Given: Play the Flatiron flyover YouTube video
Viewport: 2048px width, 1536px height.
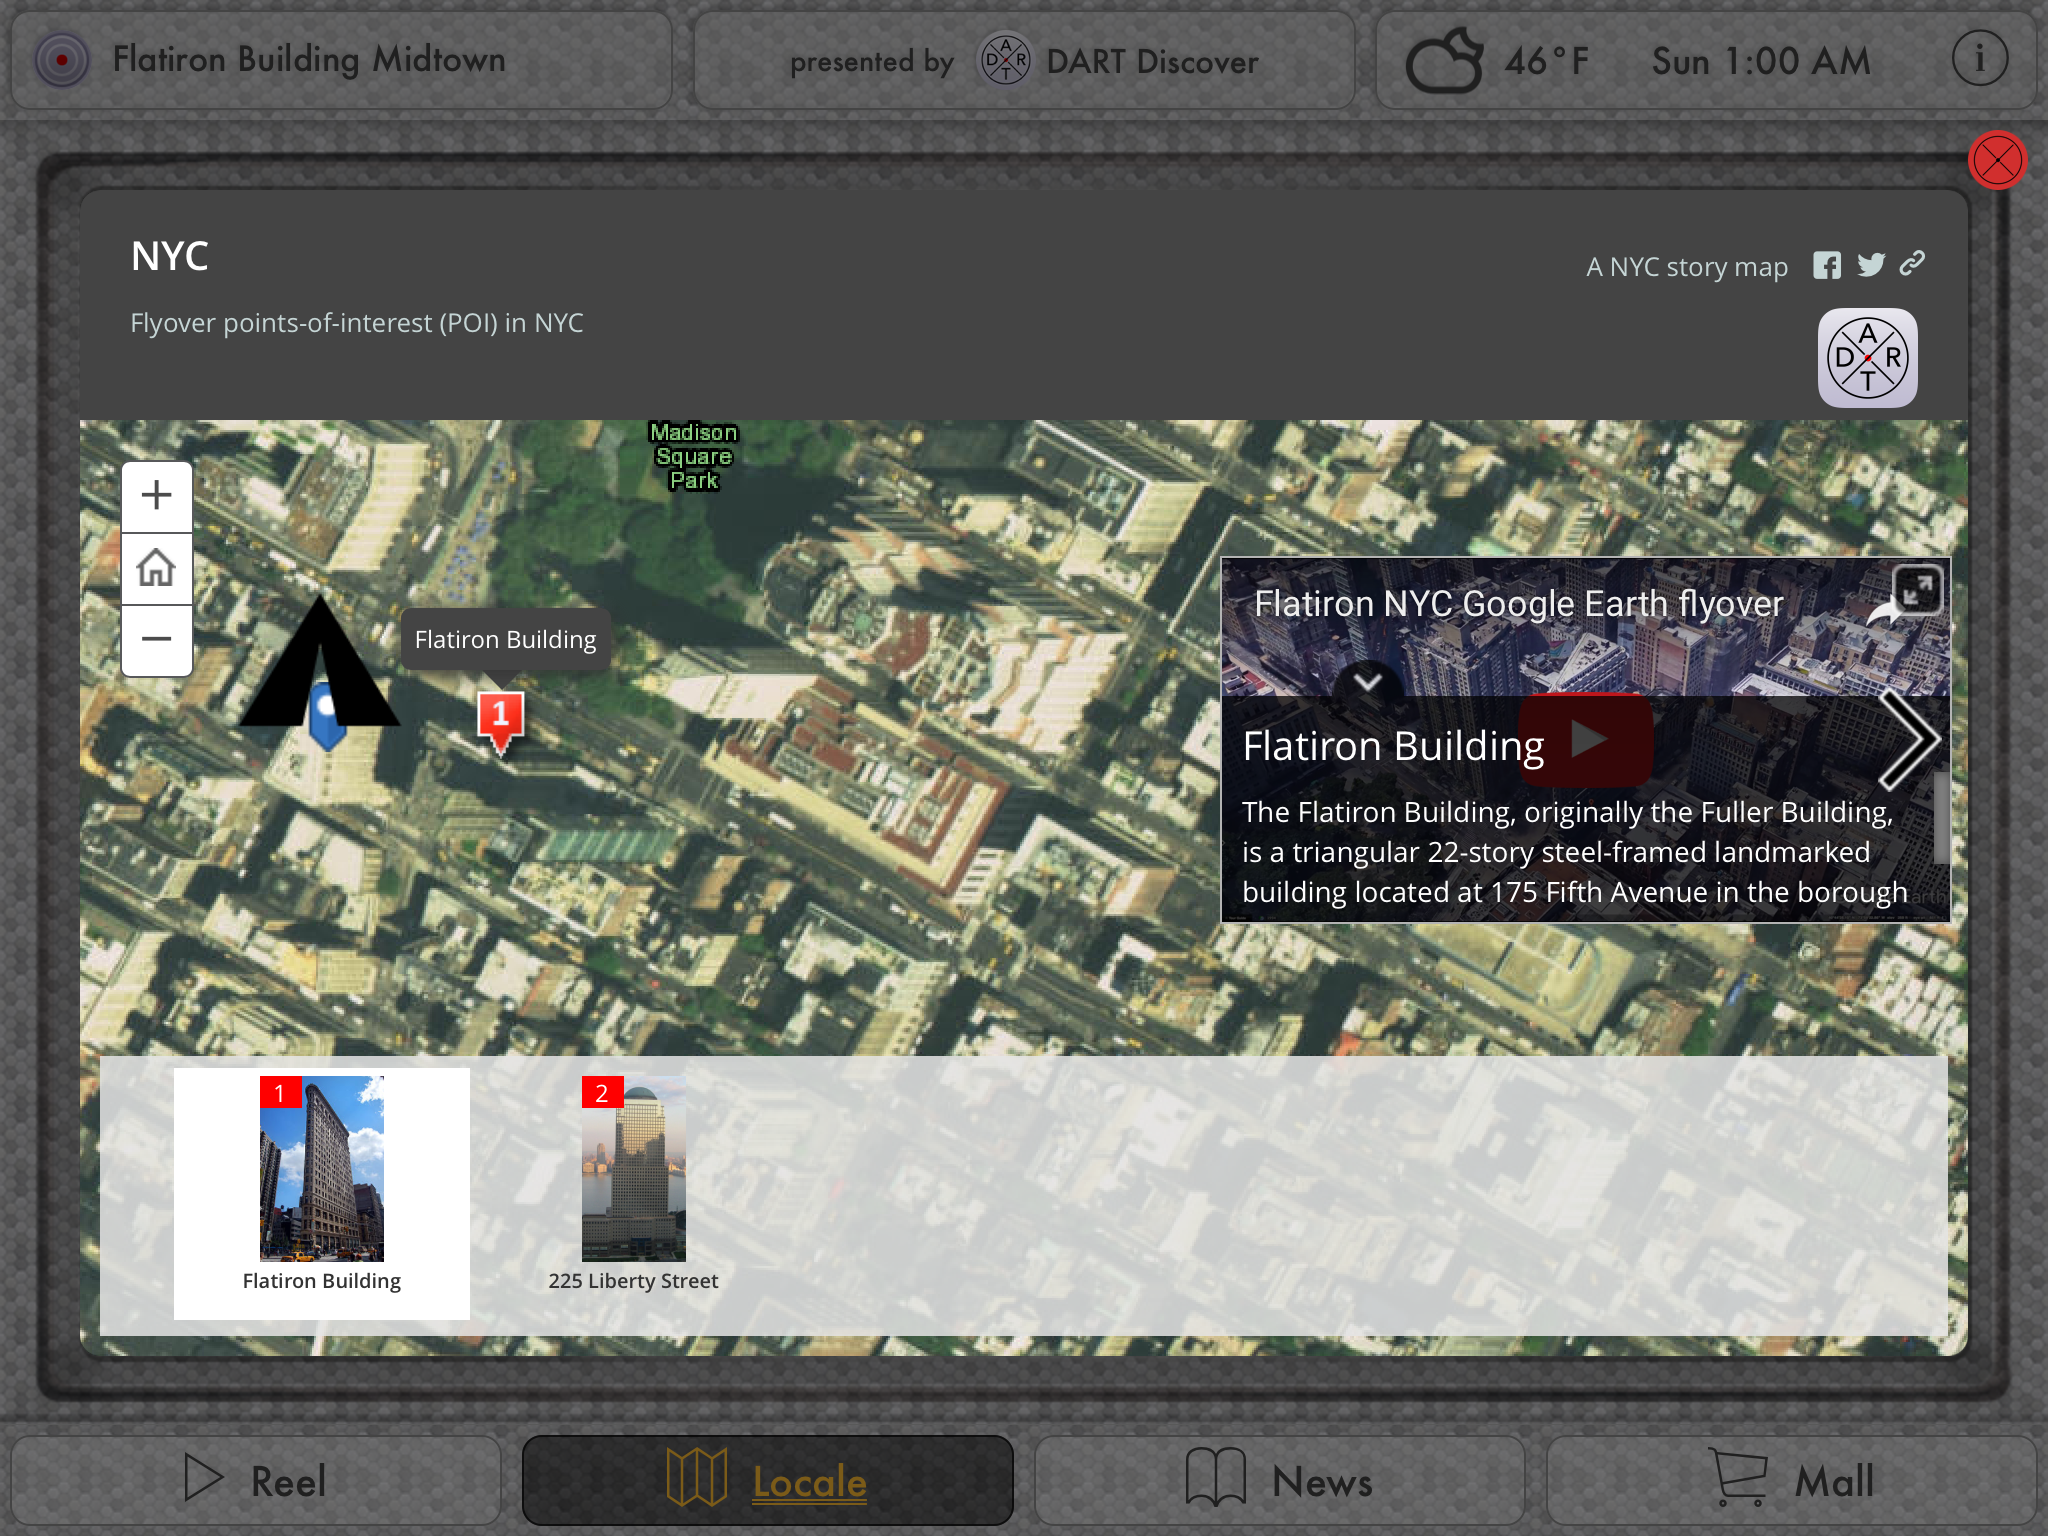Looking at the screenshot, I should point(1586,740).
